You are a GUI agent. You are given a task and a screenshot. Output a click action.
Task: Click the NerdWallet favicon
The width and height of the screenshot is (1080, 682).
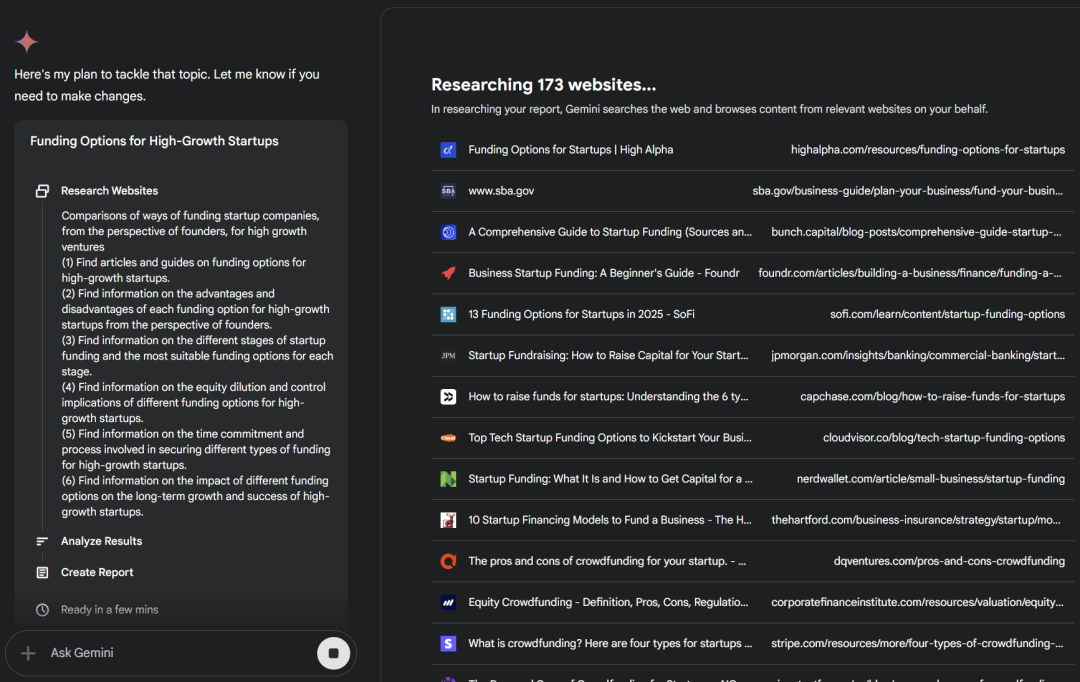448,479
